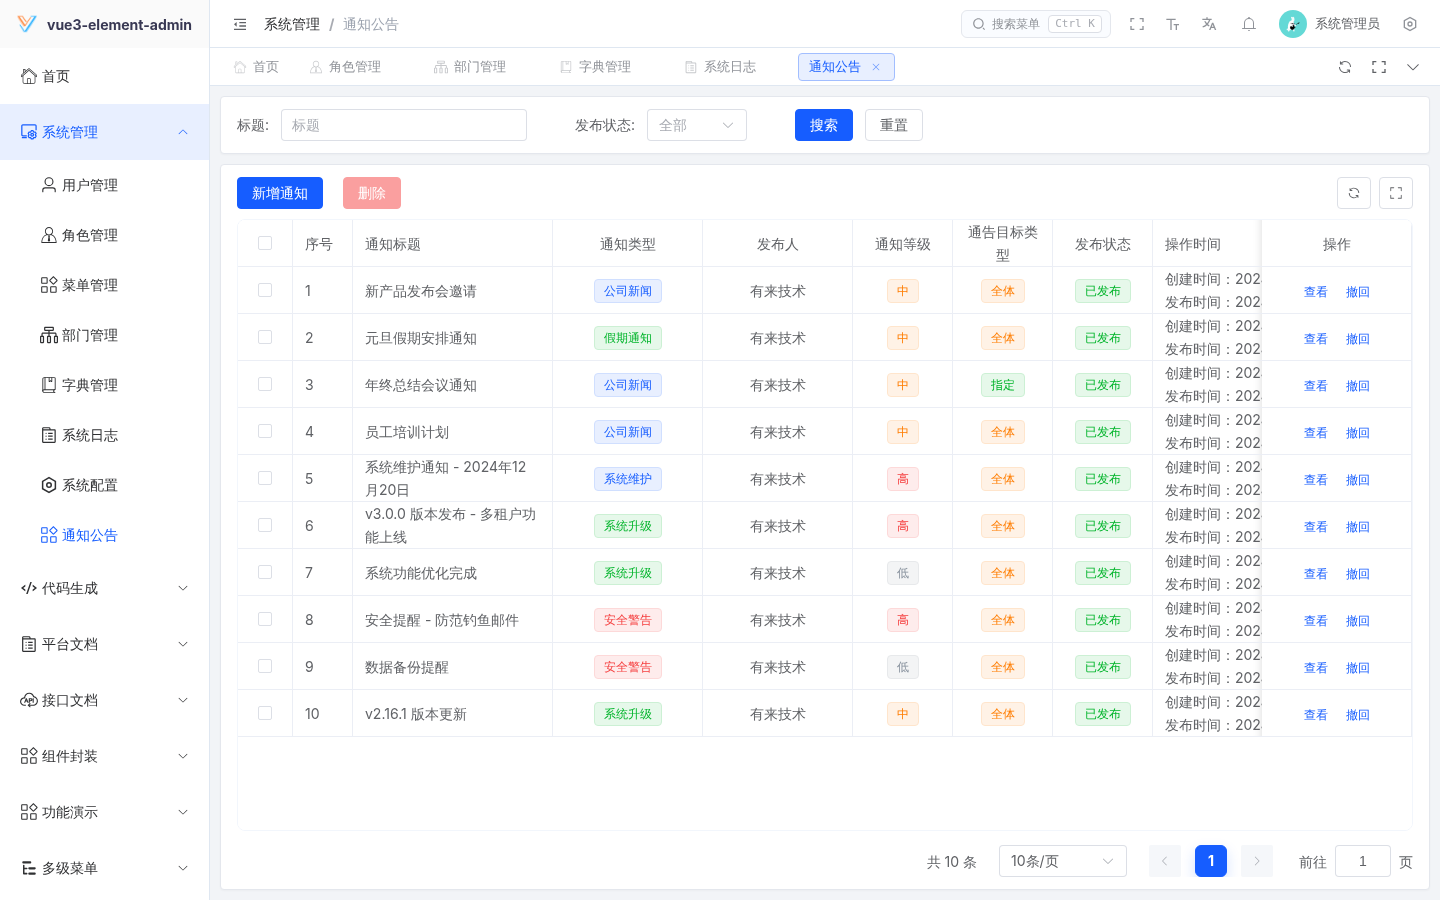The image size is (1440, 900).
Task: Select the checkbox for v2.16.1 版本更新
Action: [x=265, y=713]
